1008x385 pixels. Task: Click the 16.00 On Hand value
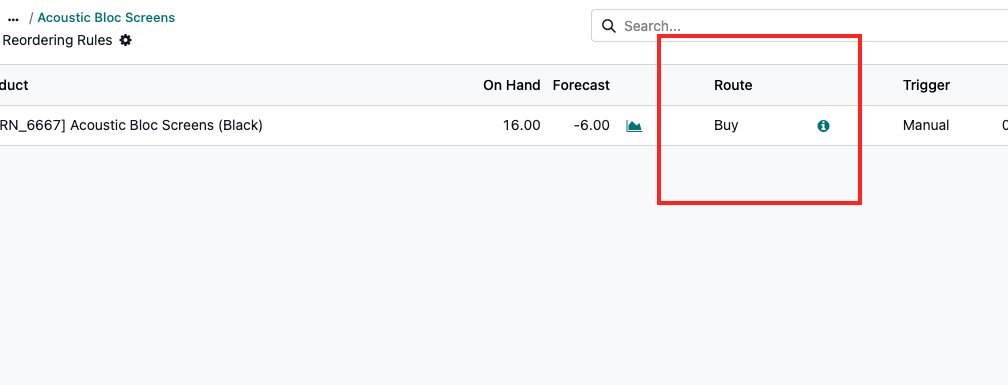(521, 125)
